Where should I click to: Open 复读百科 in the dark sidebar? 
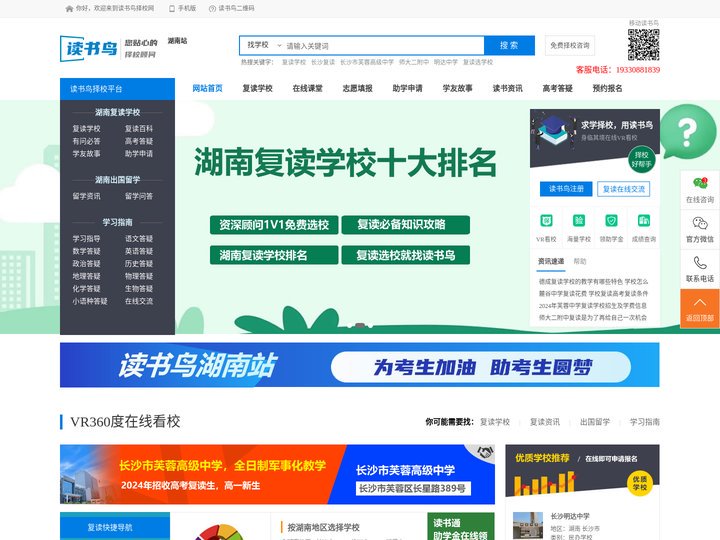click(x=139, y=129)
